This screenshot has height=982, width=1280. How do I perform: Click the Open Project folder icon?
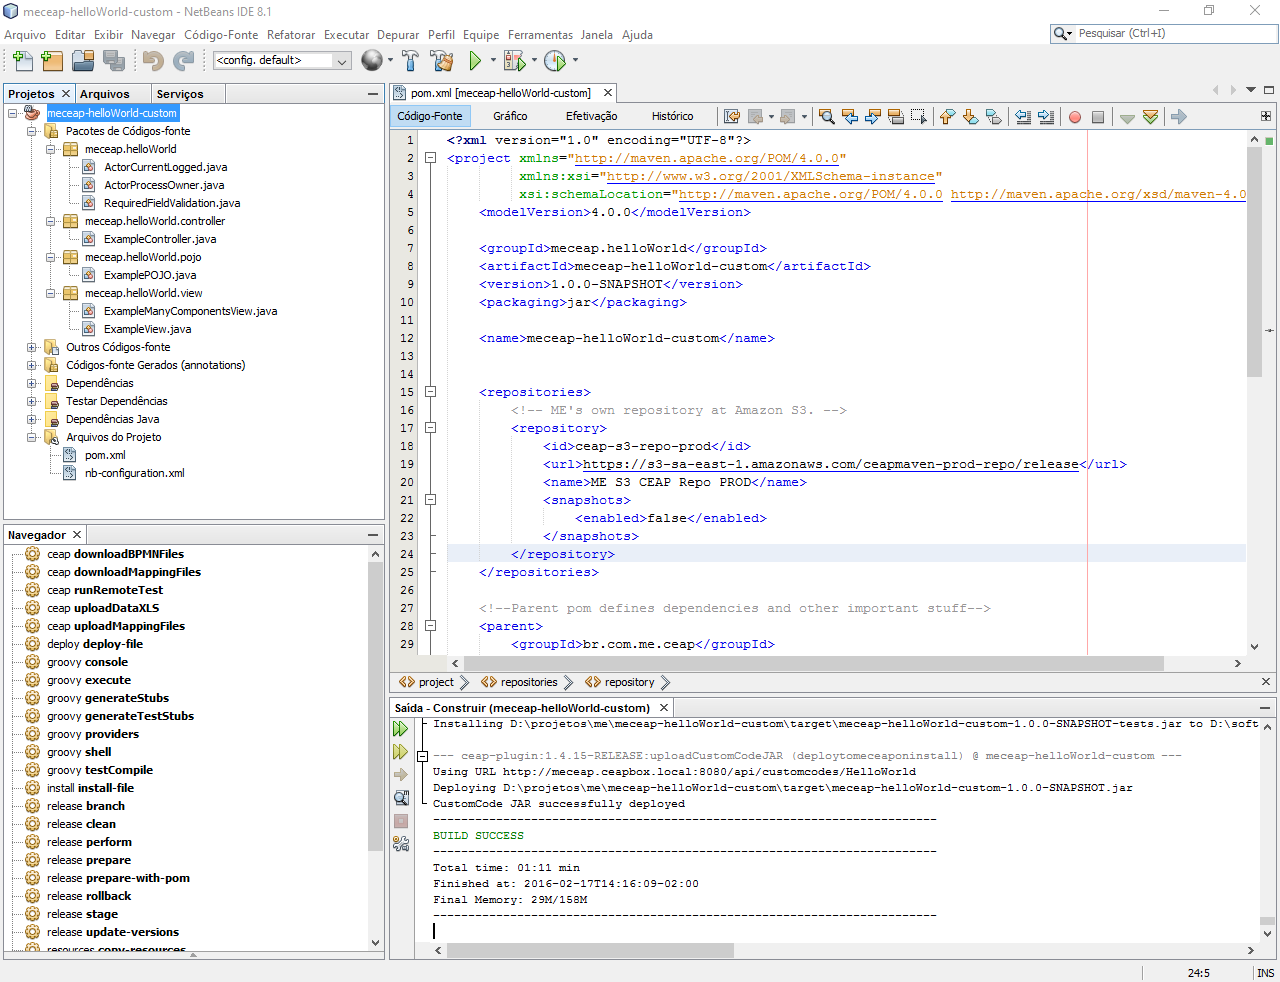click(83, 61)
